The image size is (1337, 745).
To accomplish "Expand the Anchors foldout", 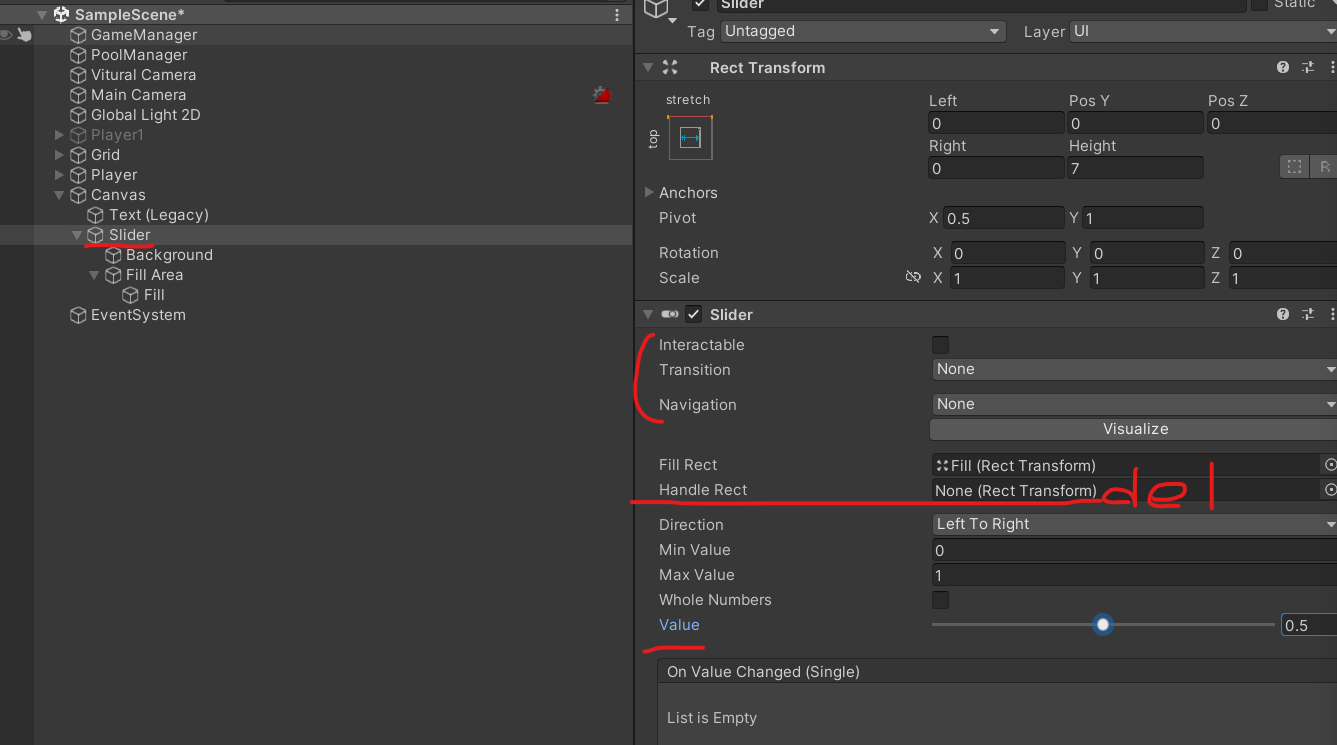I will click(x=650, y=193).
